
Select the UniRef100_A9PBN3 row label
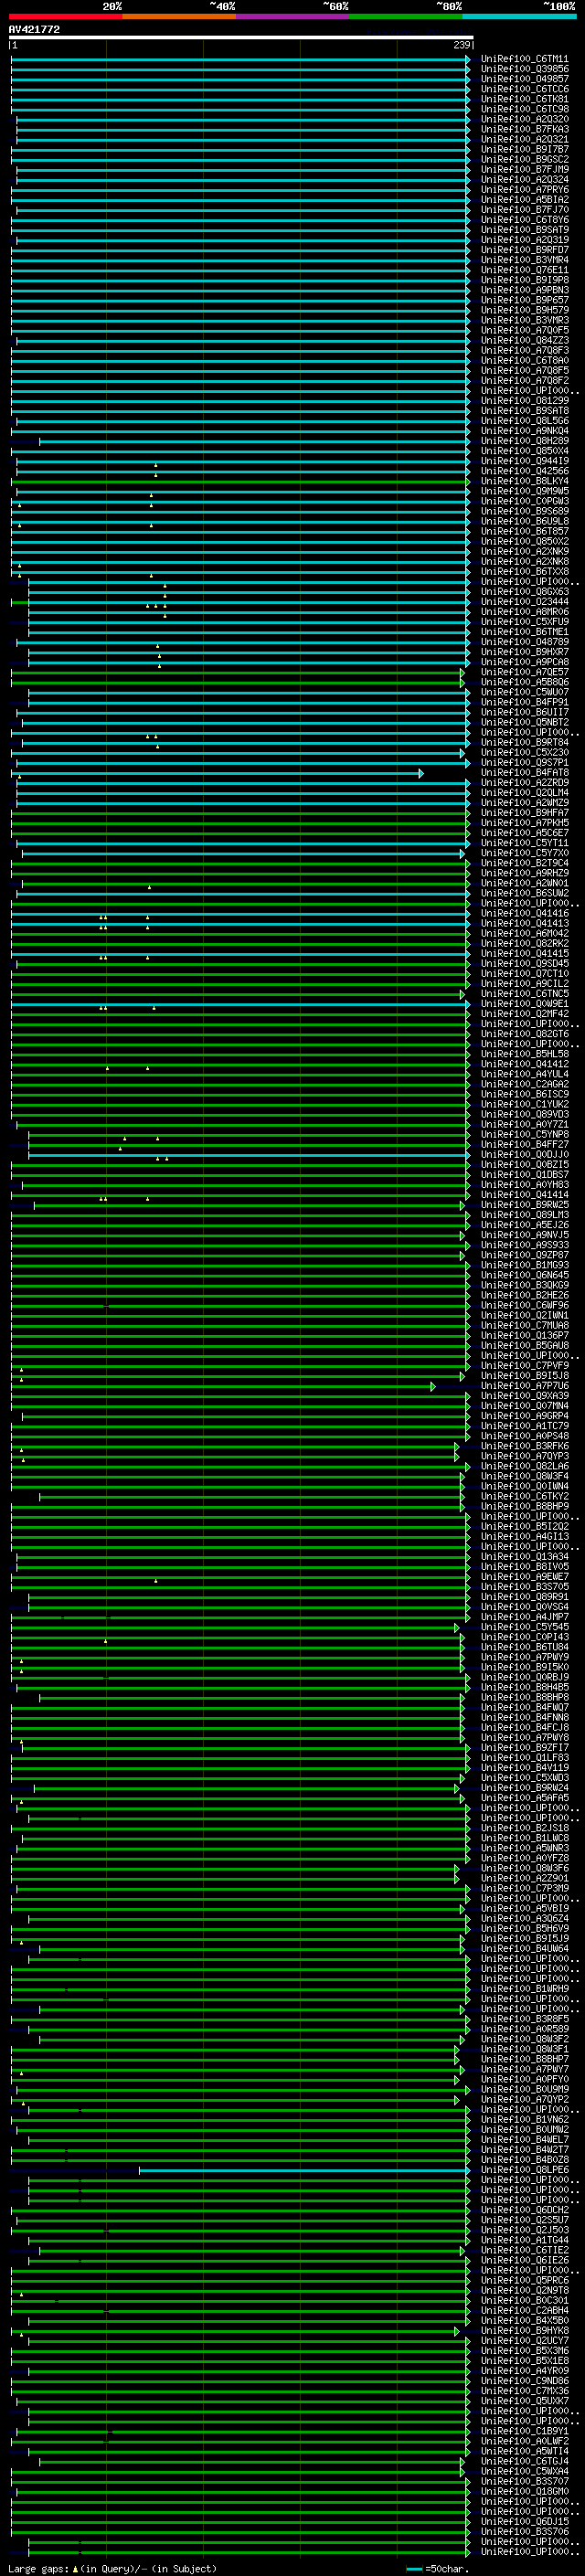(524, 290)
